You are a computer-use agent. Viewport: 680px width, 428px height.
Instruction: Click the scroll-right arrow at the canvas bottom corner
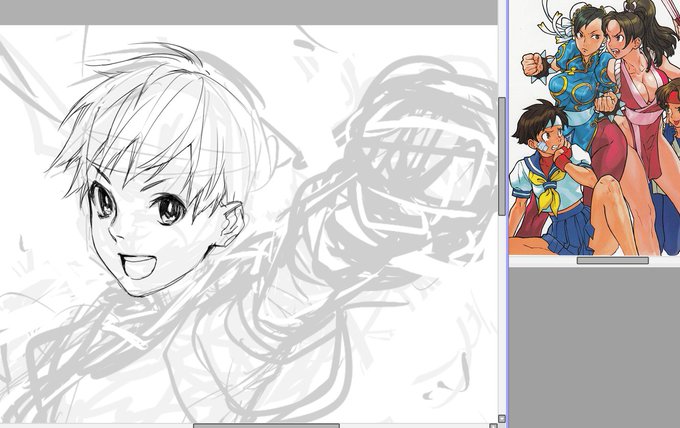coord(493,426)
